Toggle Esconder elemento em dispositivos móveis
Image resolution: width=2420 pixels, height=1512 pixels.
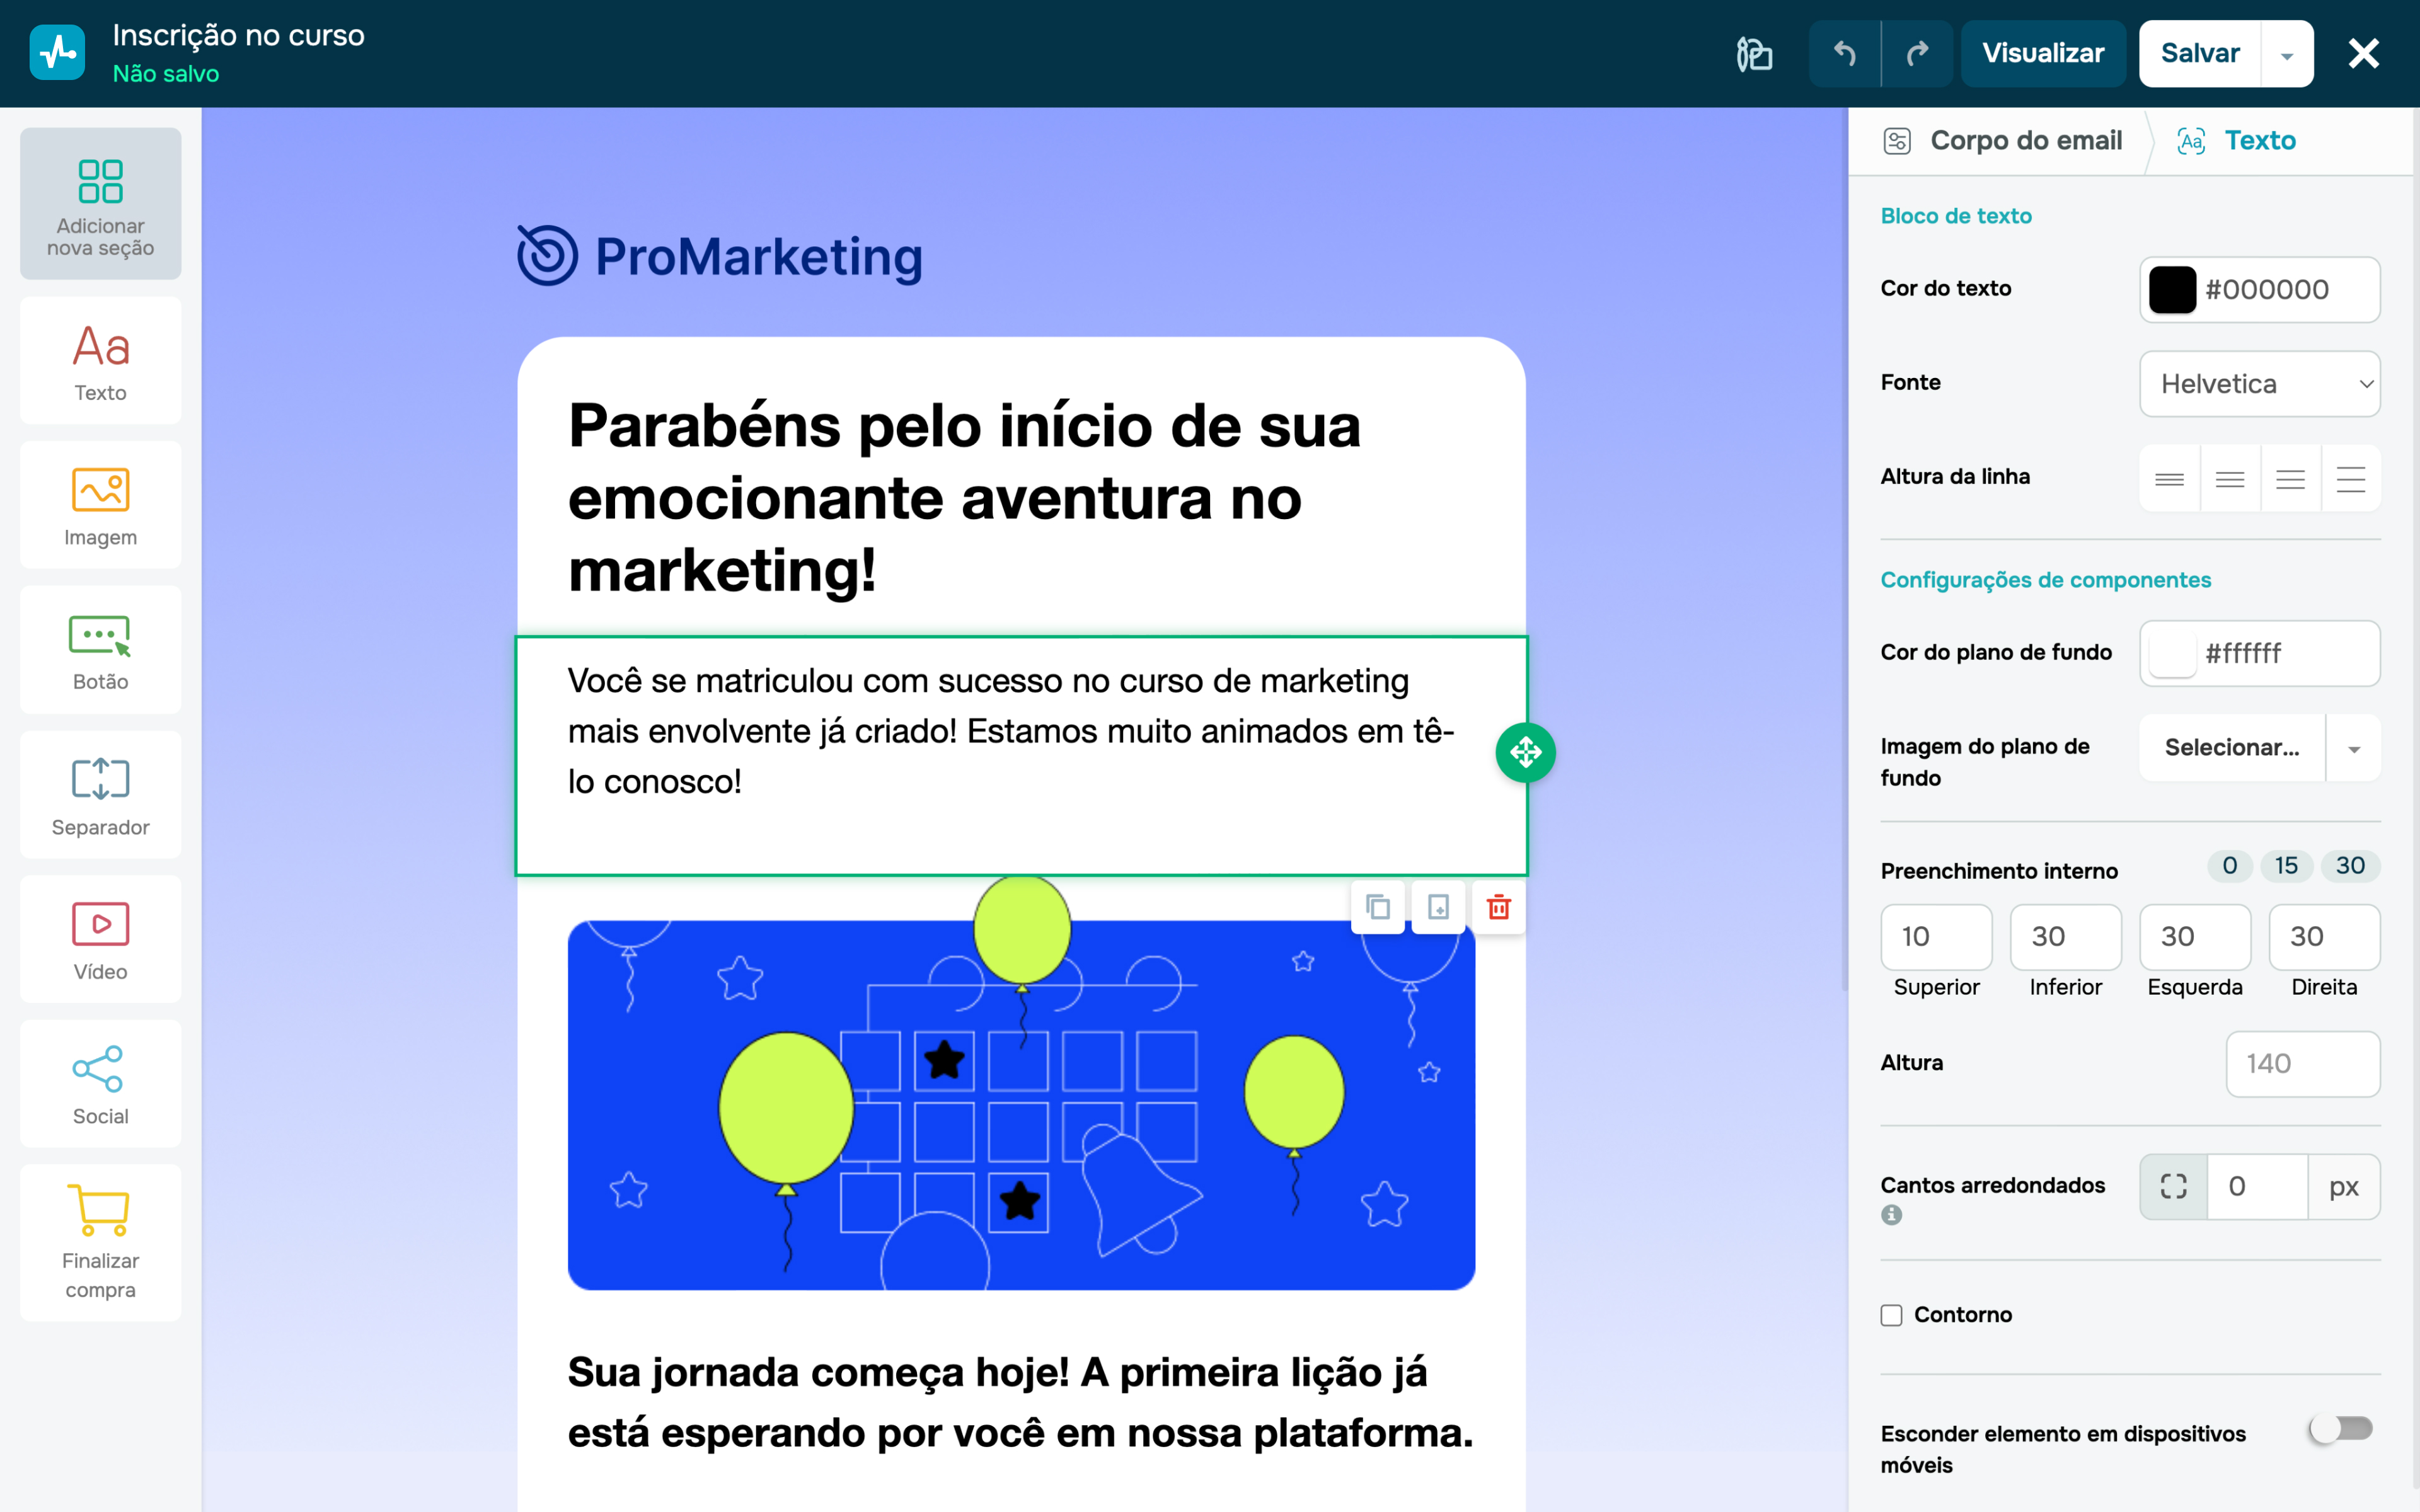point(2340,1428)
